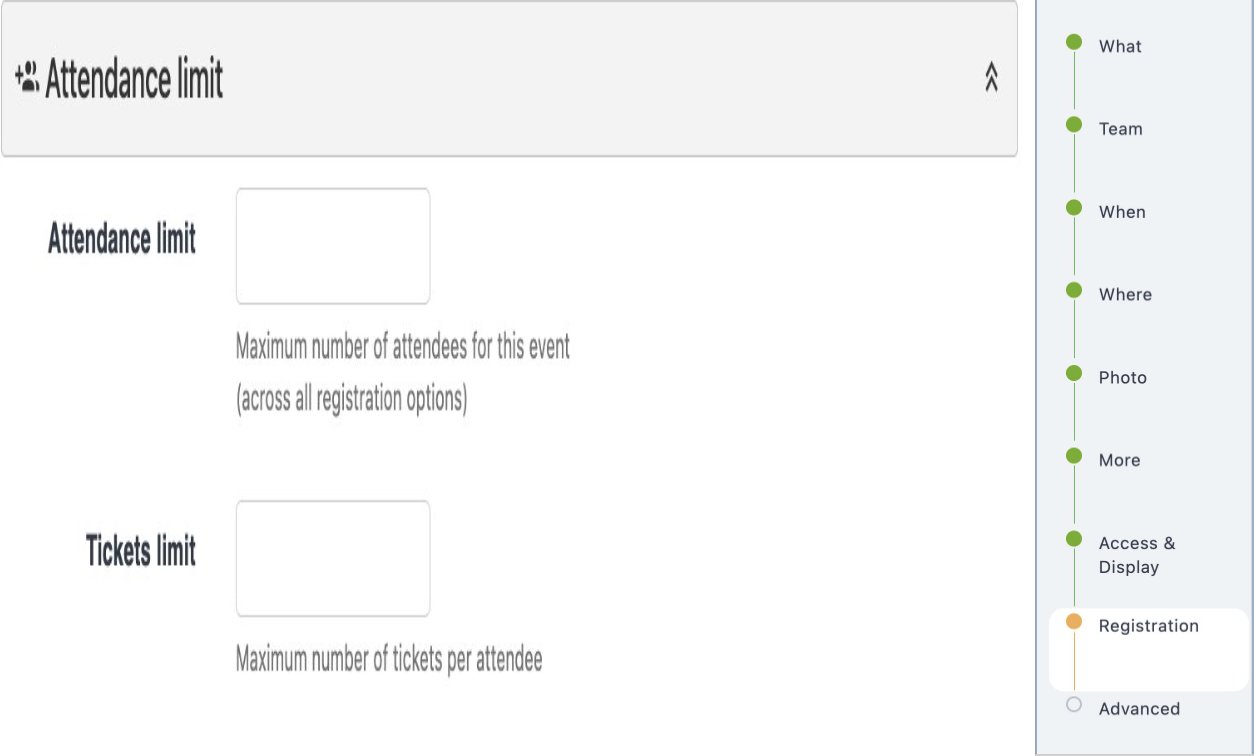The height and width of the screenshot is (756, 1254).
Task: Open the Where section
Action: tap(1123, 294)
